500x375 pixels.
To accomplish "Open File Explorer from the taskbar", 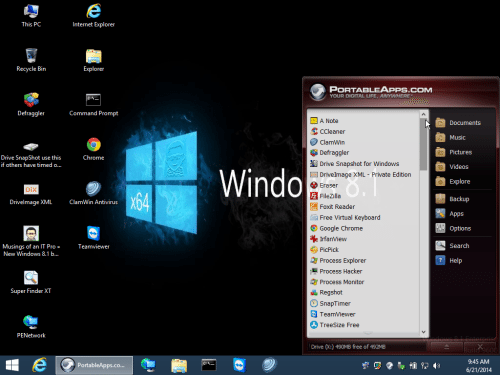I will pos(179,365).
